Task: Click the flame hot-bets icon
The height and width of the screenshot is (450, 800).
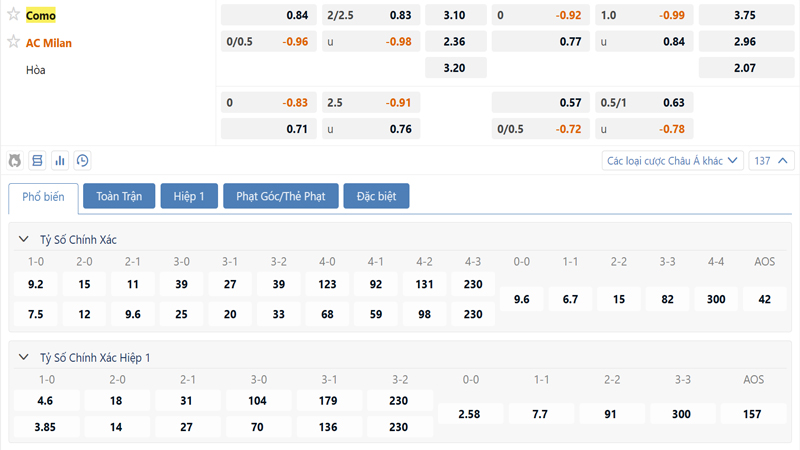Action: coord(15,160)
